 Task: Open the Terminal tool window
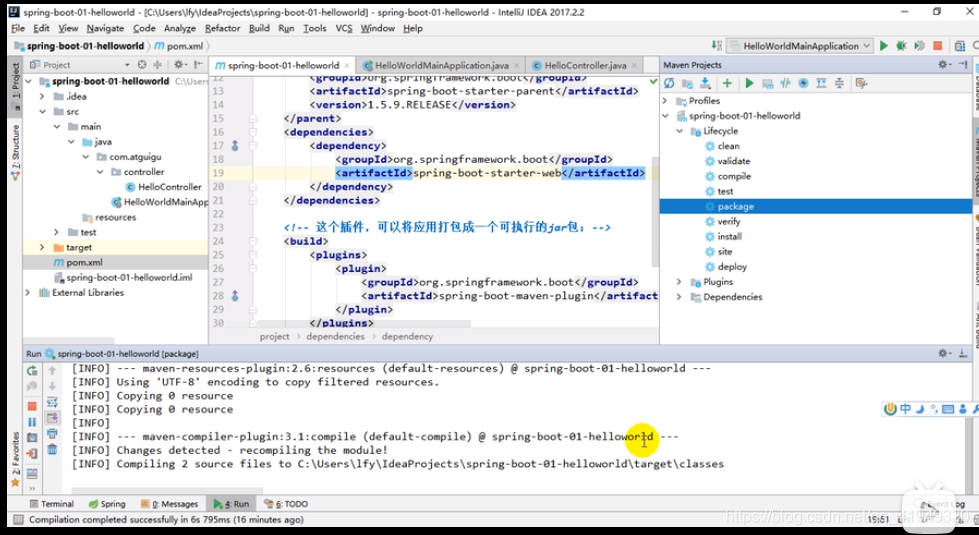tap(52, 504)
